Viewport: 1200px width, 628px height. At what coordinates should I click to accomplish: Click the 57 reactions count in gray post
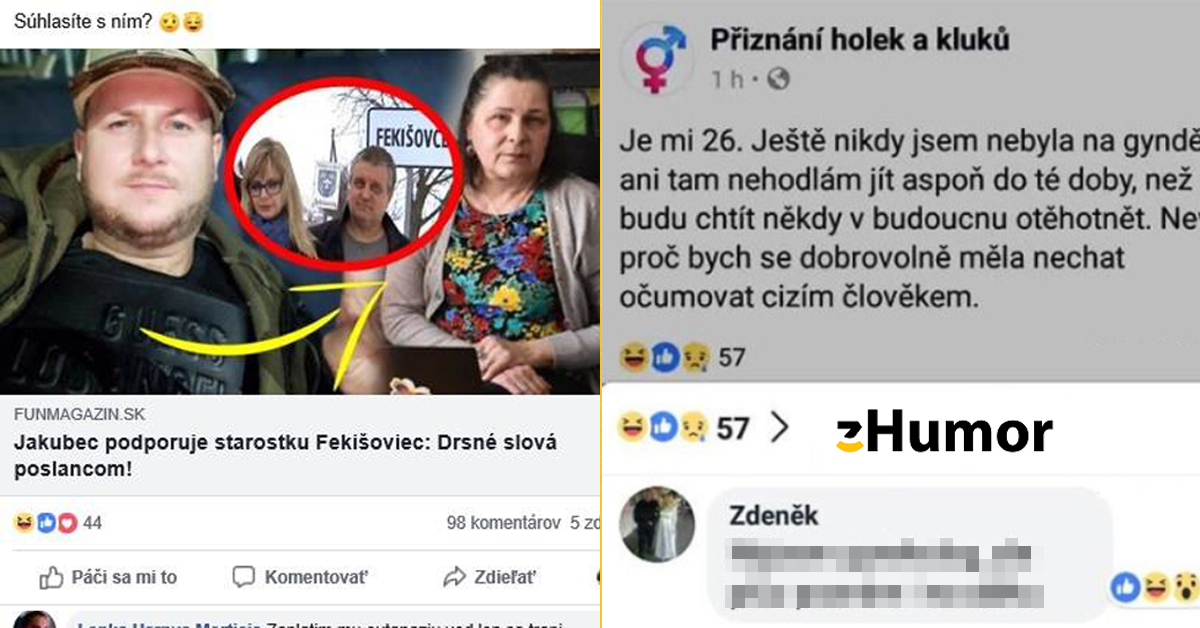(x=732, y=356)
